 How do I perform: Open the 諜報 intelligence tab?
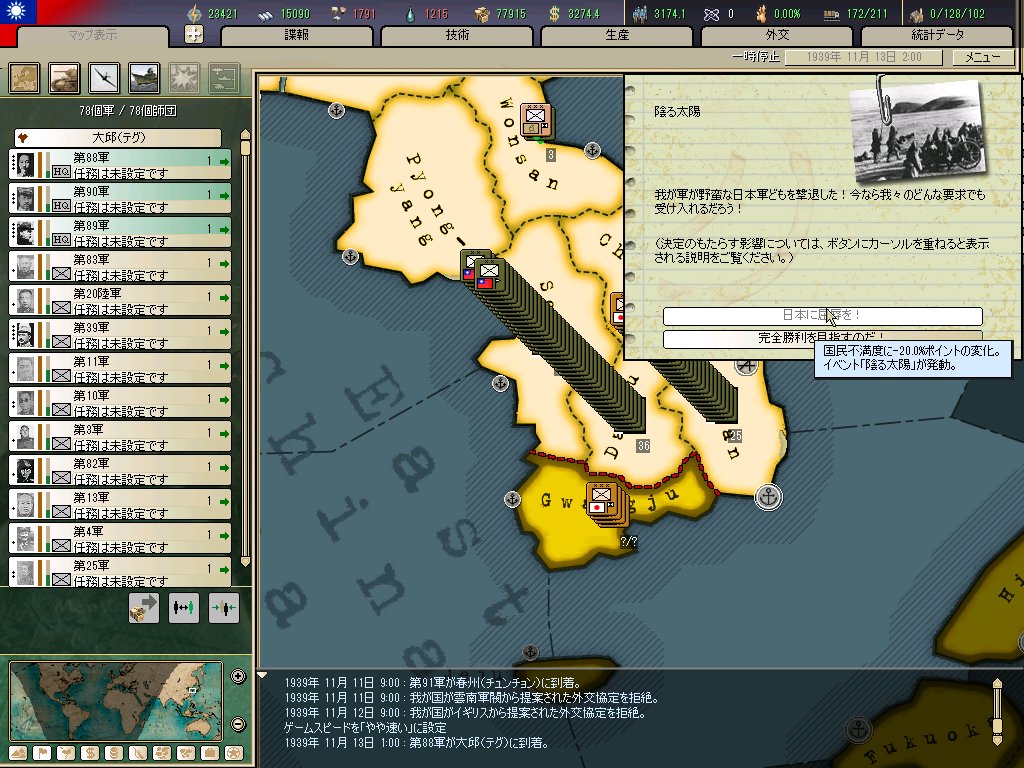pyautogui.click(x=296, y=35)
